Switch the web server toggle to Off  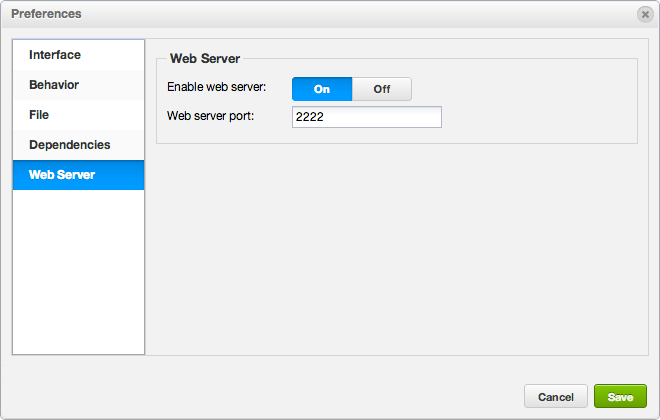(382, 89)
